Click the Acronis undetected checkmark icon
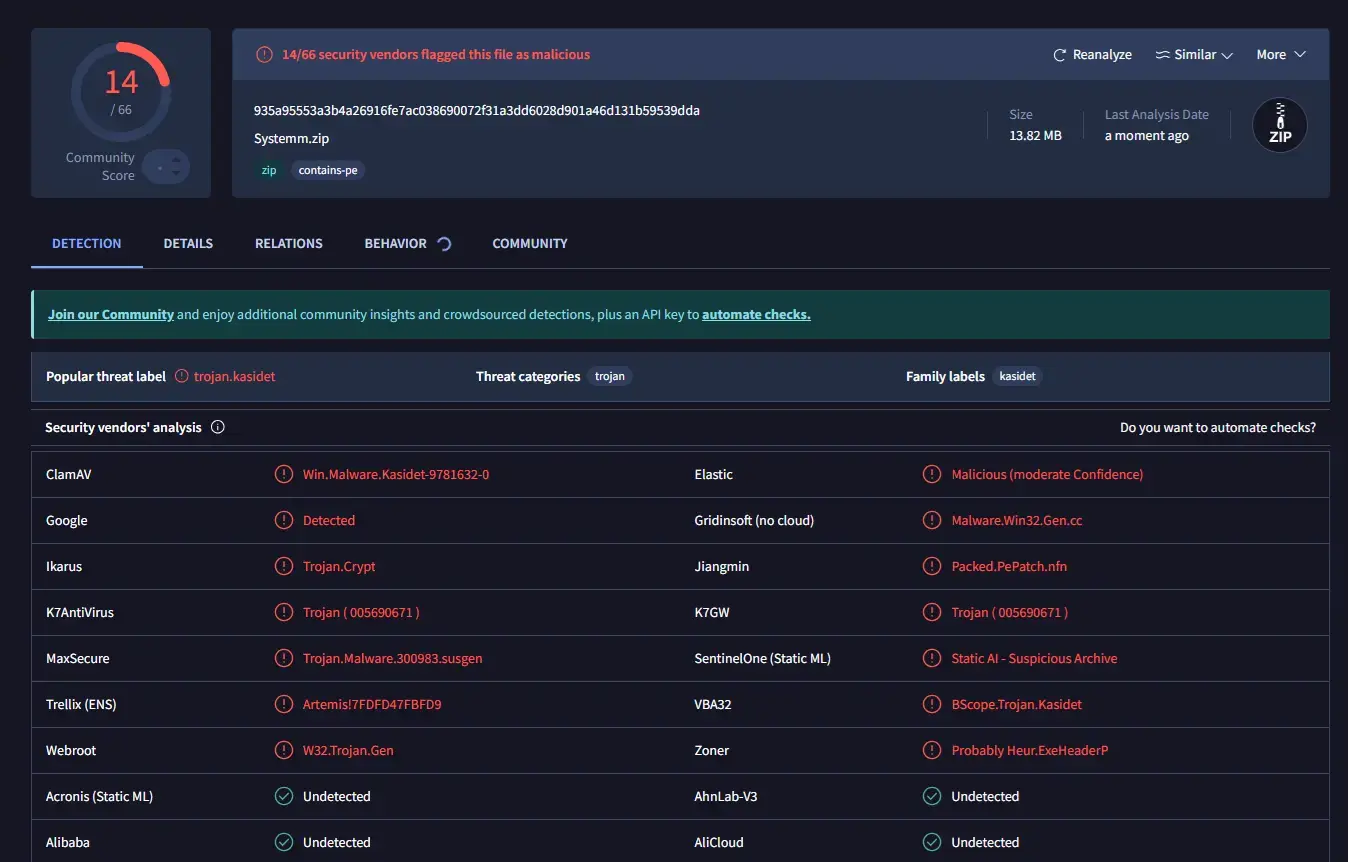 pyautogui.click(x=284, y=796)
